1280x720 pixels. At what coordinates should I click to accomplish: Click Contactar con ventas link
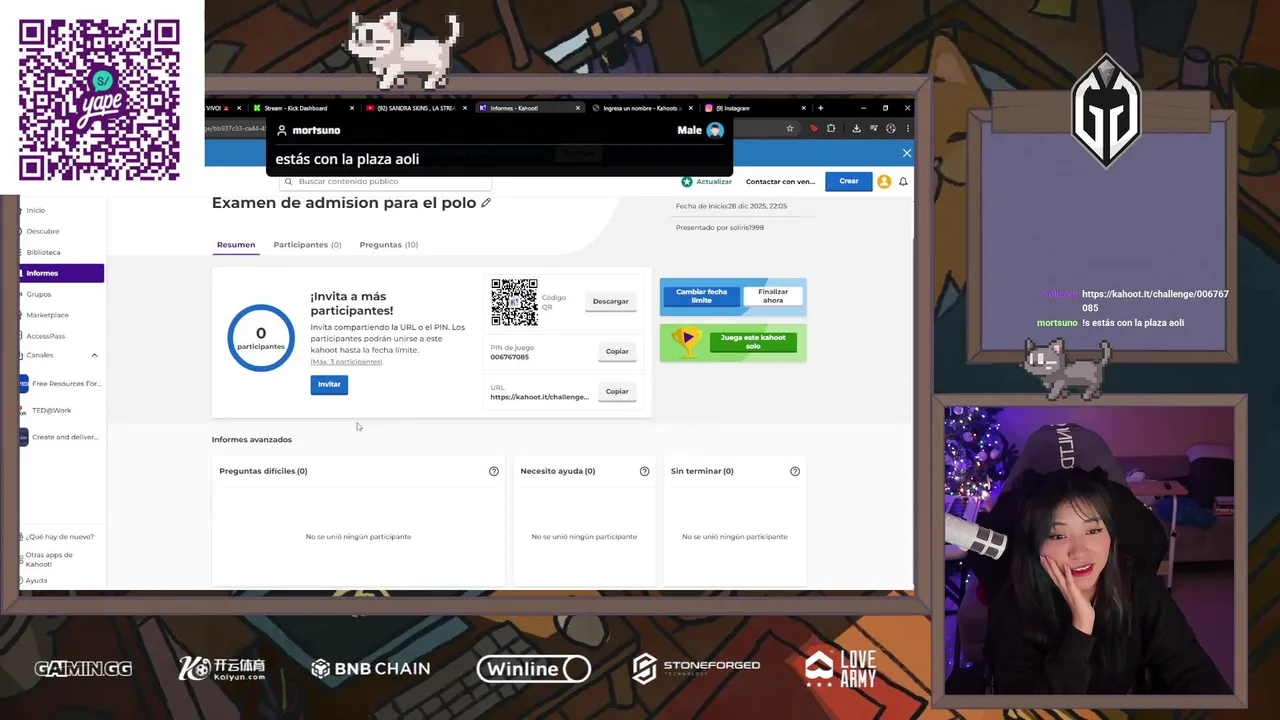click(x=780, y=182)
